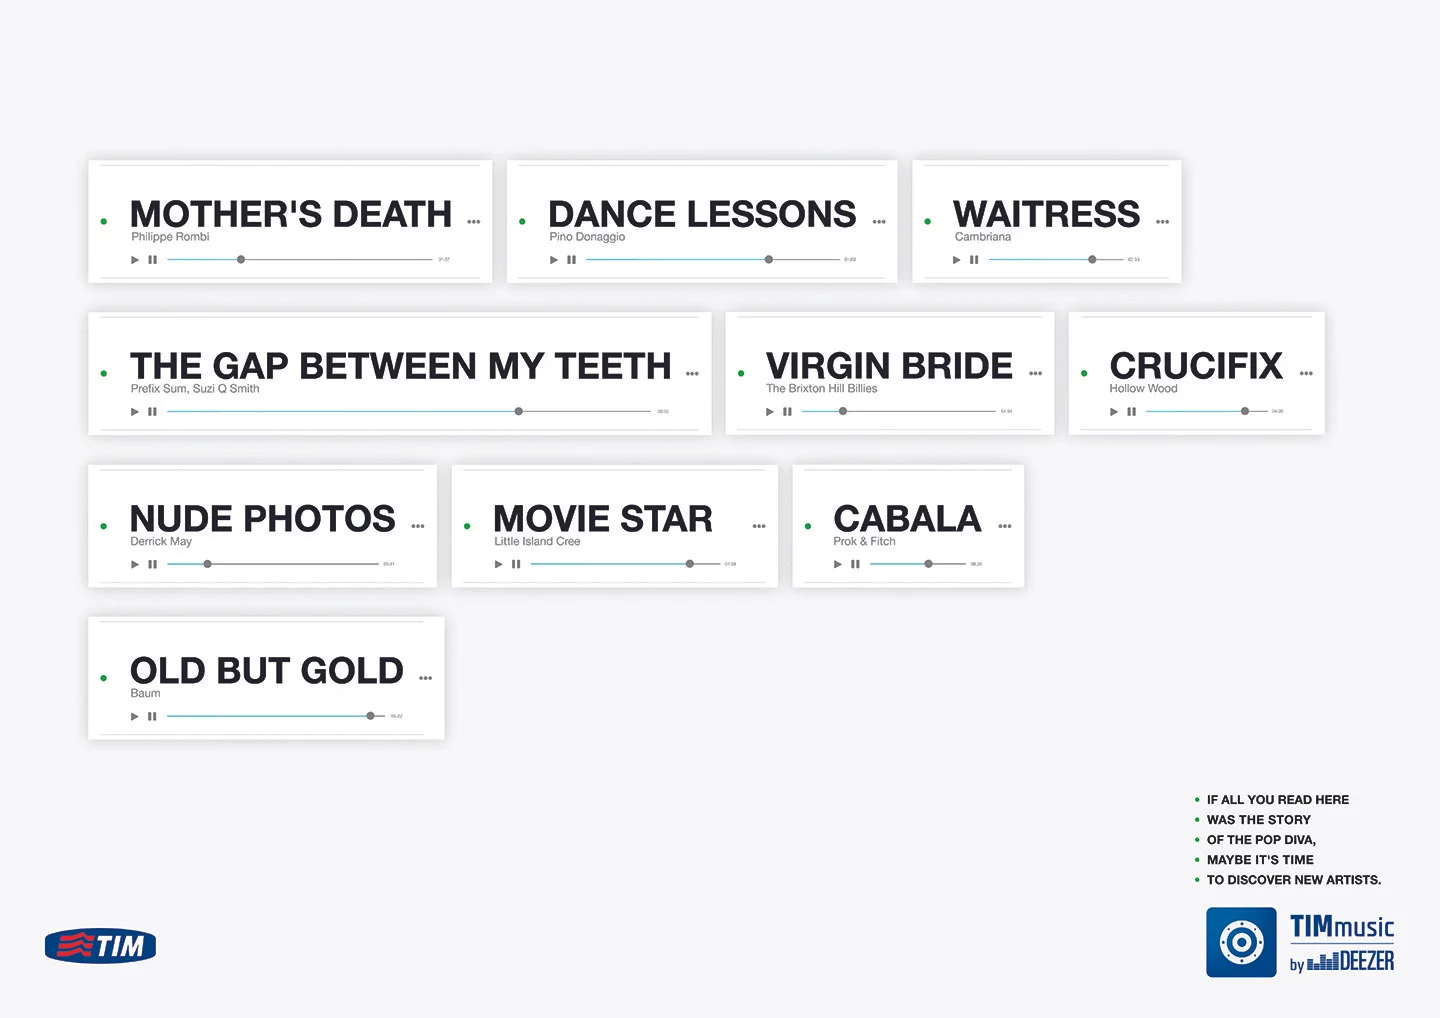Play the Nude Photos track
This screenshot has width=1440, height=1018.
tap(135, 565)
